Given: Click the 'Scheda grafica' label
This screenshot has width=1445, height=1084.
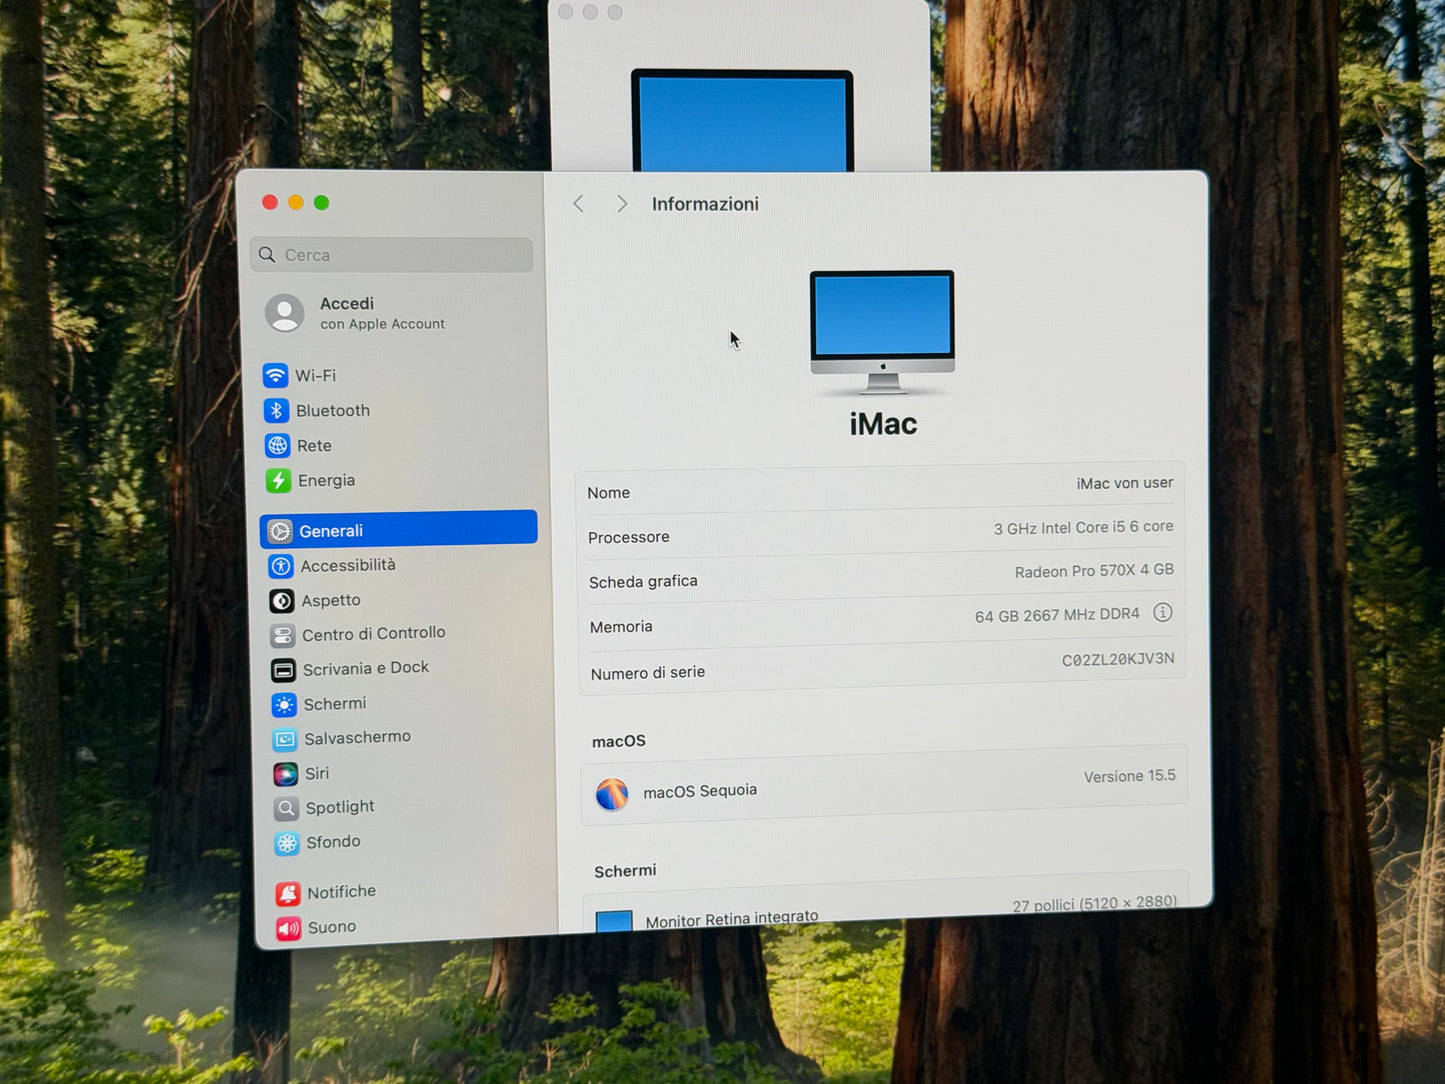Looking at the screenshot, I should (643, 581).
